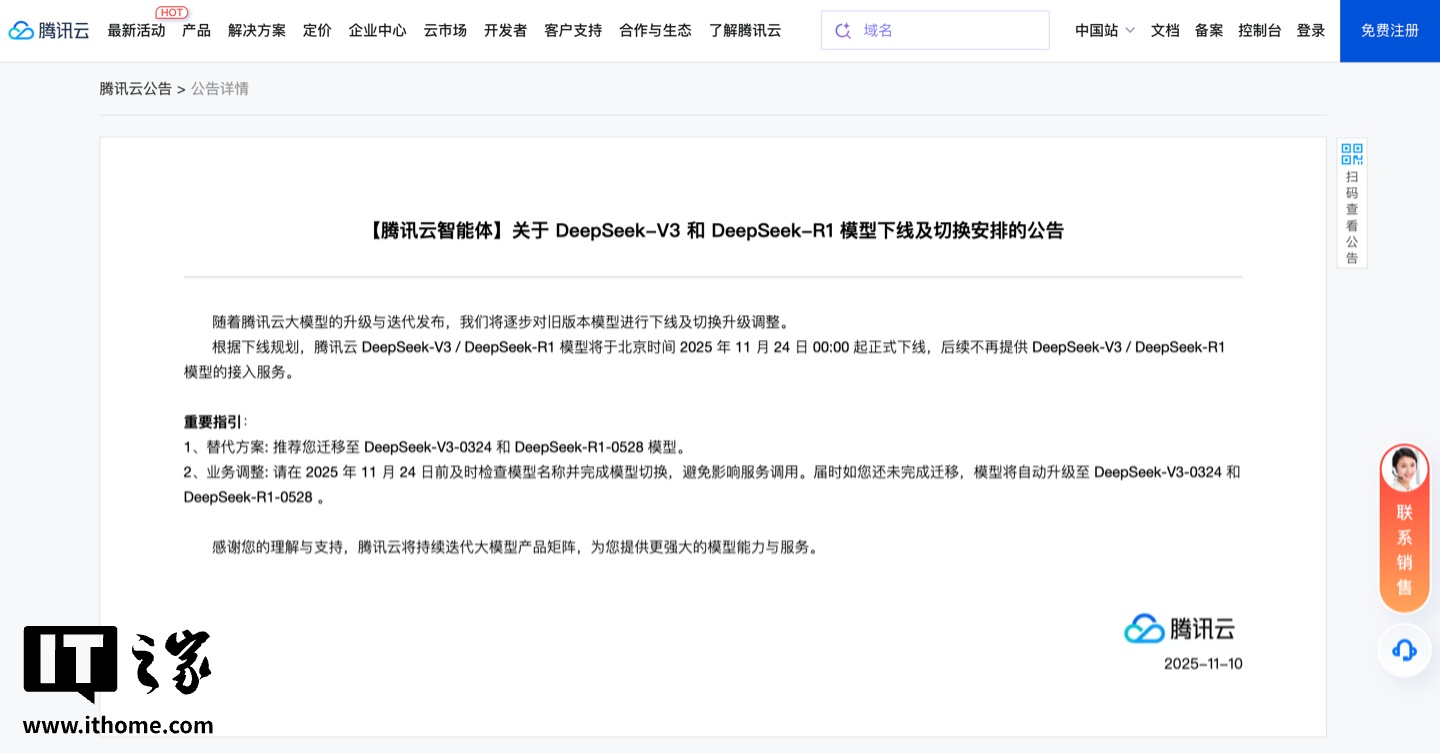Open the 开发者 menu

[505, 30]
